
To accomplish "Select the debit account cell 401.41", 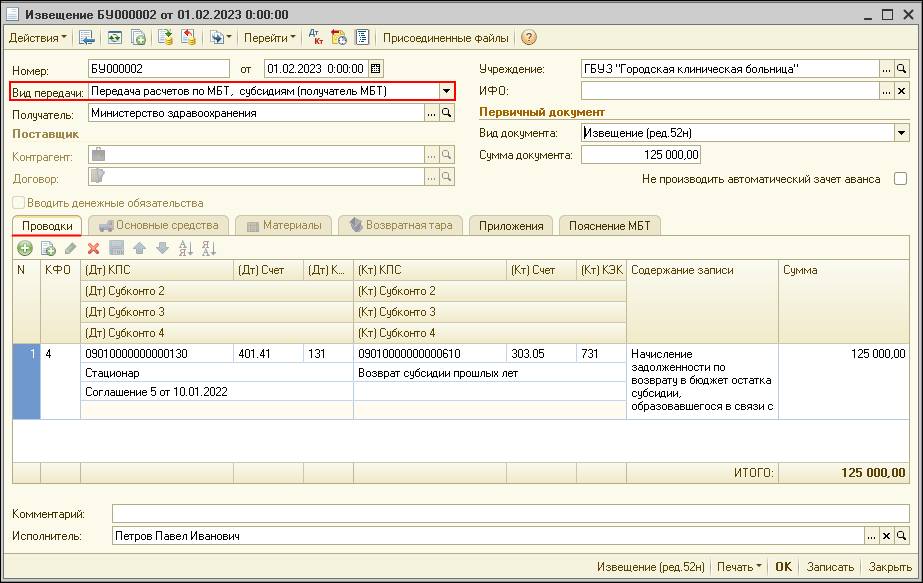I will pyautogui.click(x=268, y=354).
